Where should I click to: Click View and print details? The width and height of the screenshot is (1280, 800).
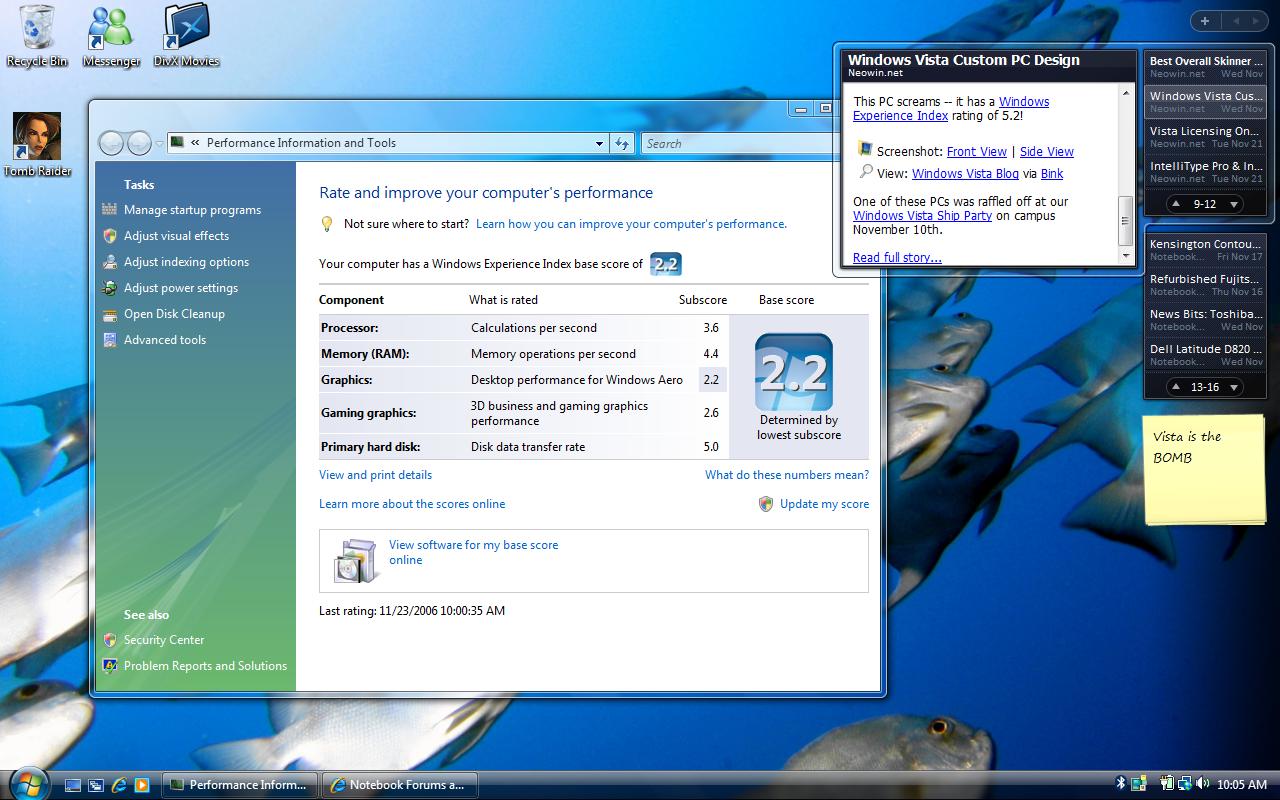375,475
